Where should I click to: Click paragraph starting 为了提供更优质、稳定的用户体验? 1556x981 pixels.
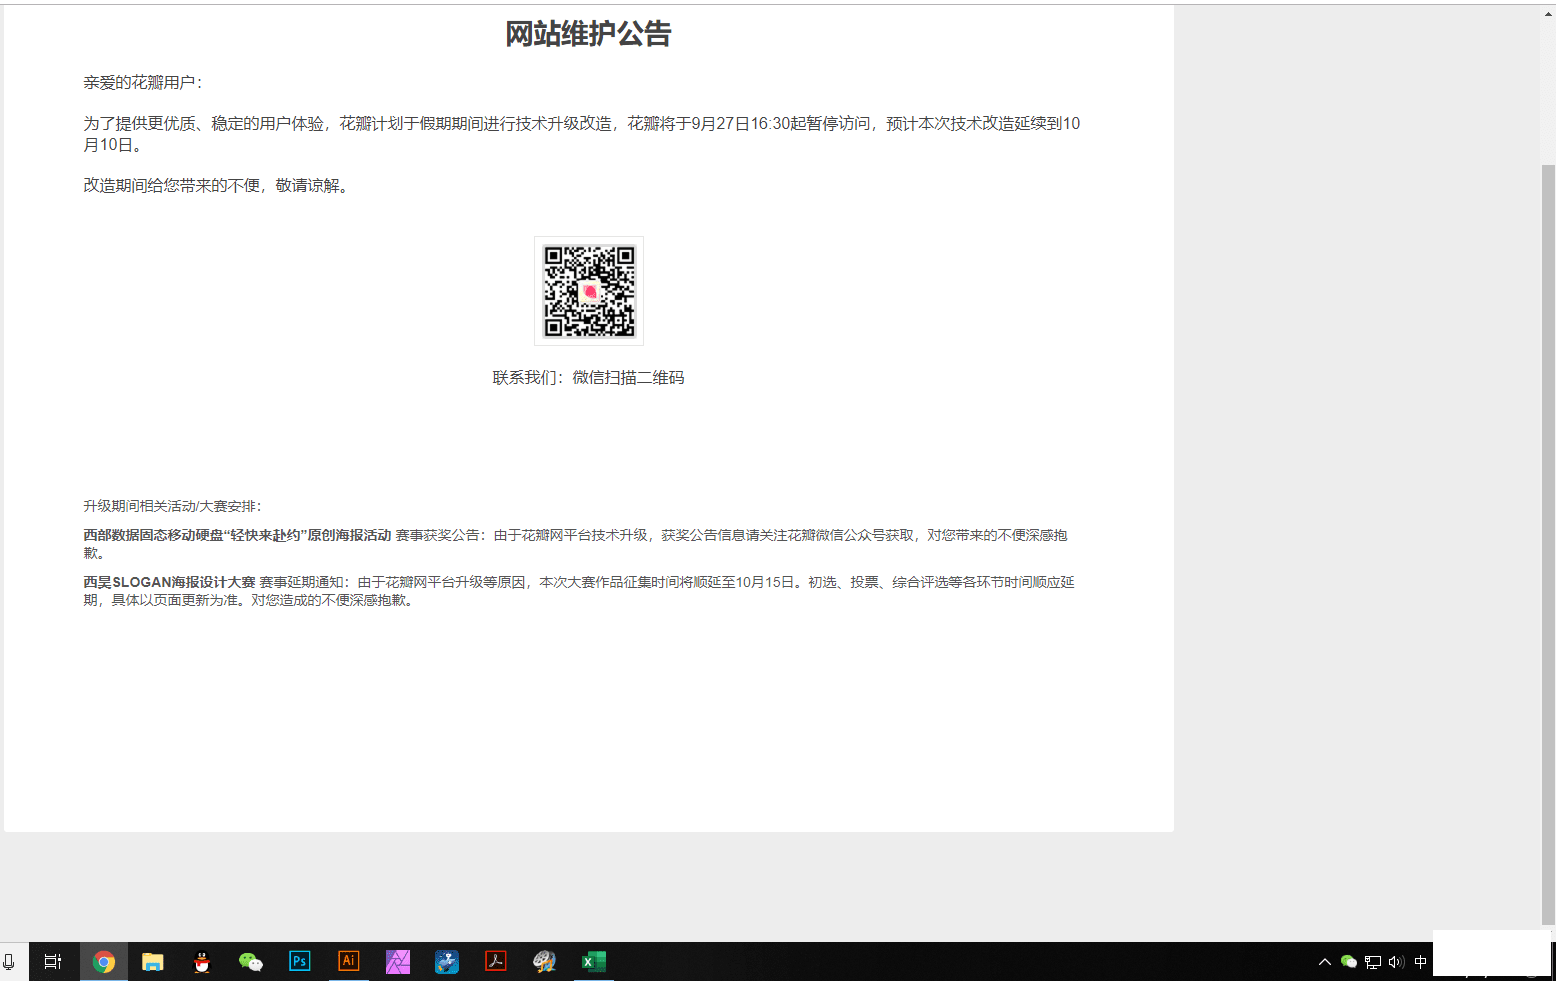(582, 134)
